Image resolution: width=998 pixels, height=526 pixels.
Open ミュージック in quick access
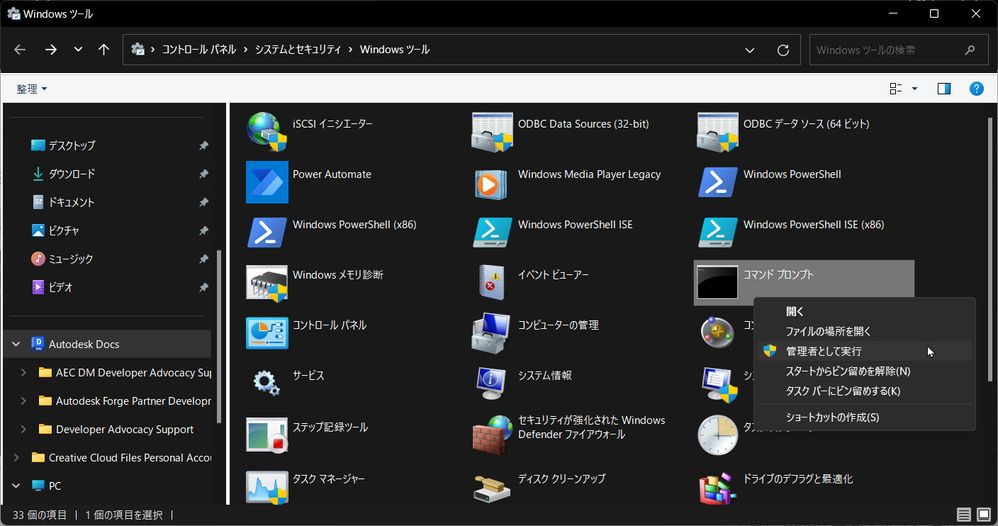click(70, 259)
